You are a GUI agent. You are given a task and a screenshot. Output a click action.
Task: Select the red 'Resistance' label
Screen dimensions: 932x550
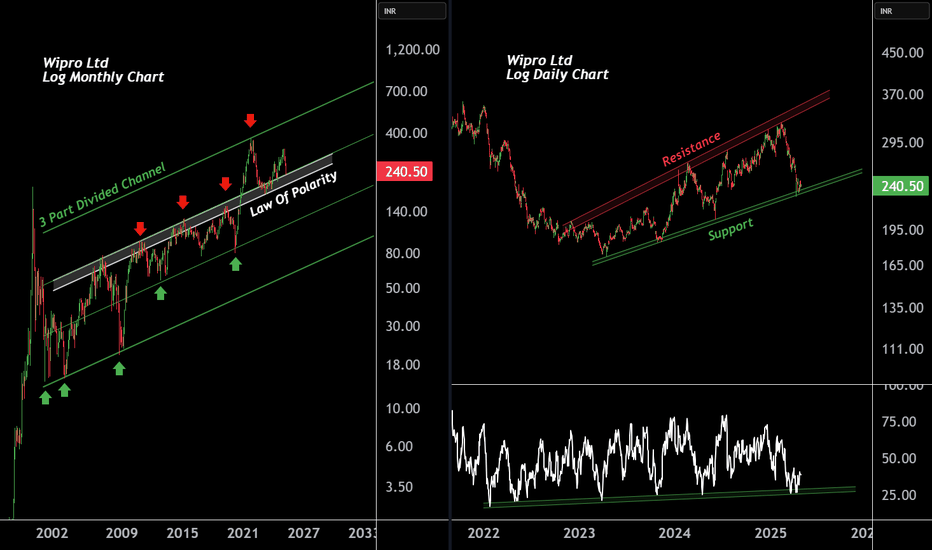[691, 149]
